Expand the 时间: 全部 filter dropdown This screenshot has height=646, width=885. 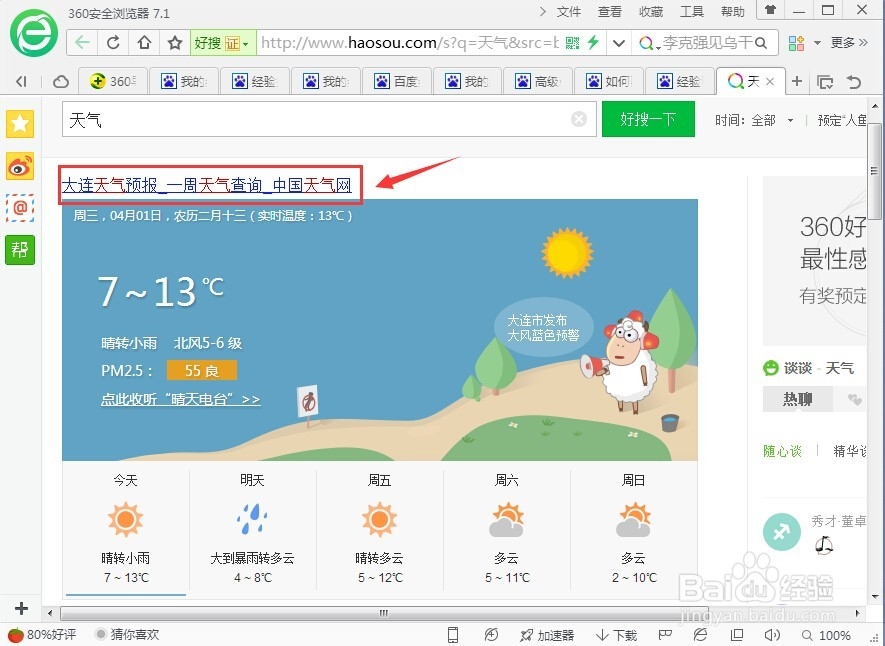coord(754,120)
